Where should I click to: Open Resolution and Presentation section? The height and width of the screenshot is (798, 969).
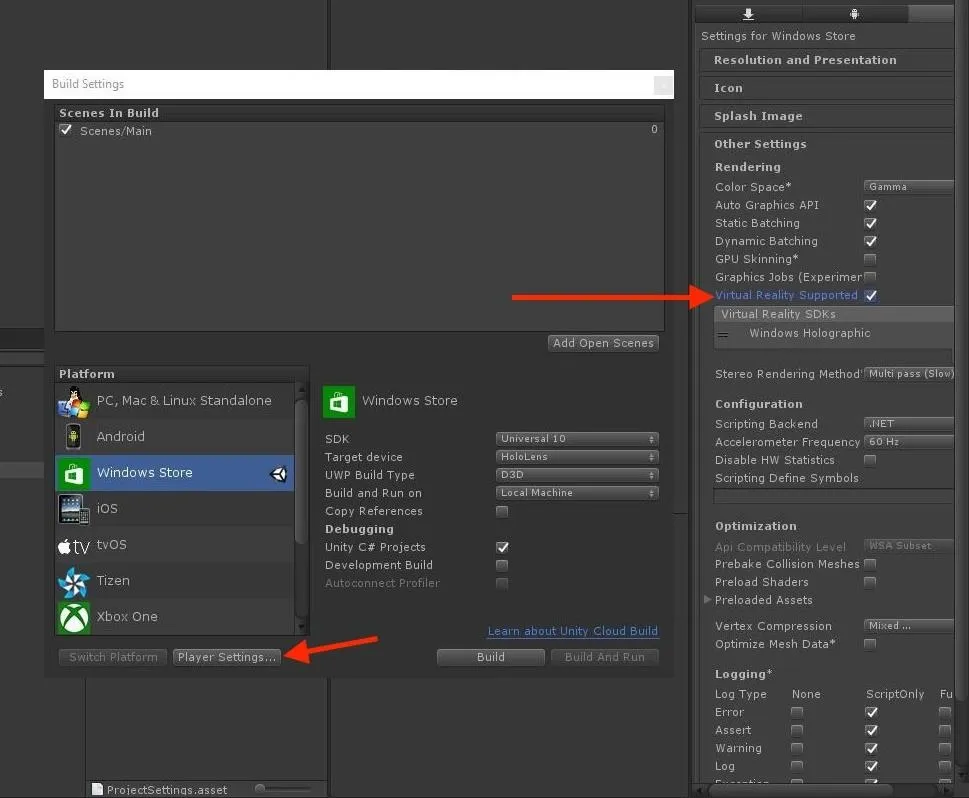click(827, 60)
